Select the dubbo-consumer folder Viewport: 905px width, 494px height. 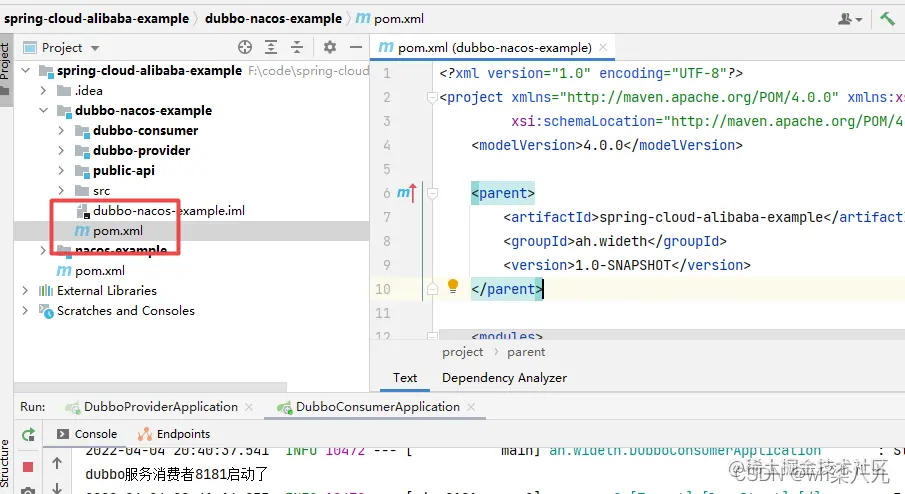point(145,130)
